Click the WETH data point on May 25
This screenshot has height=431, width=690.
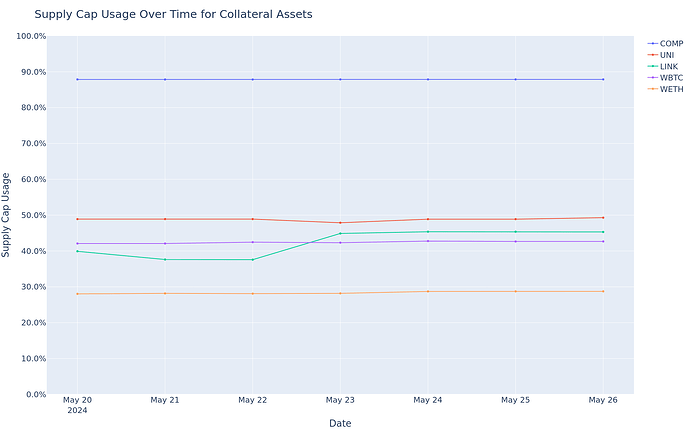pos(515,292)
